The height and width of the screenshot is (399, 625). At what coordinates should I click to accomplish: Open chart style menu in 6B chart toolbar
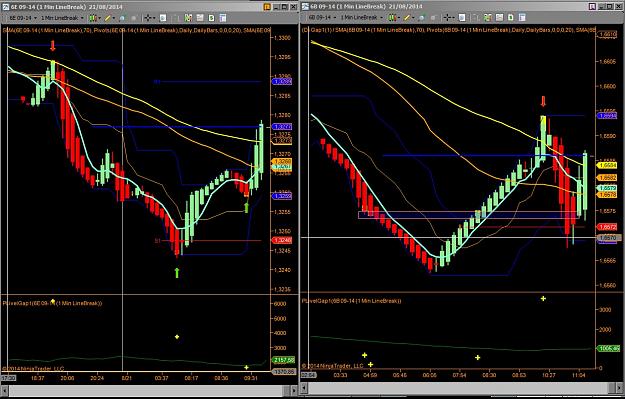click(x=392, y=18)
